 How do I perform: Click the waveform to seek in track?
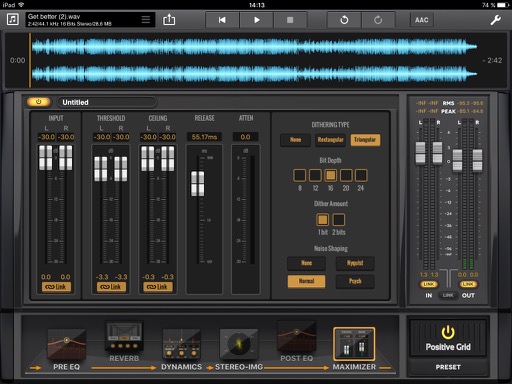pos(254,60)
